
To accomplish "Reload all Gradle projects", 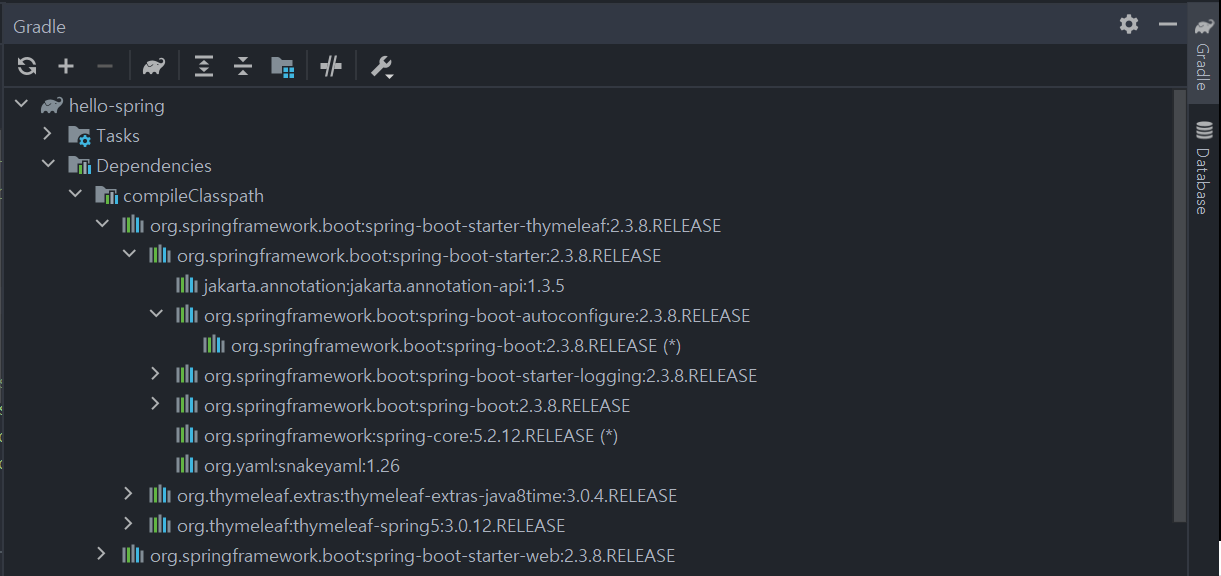I will (x=27, y=67).
